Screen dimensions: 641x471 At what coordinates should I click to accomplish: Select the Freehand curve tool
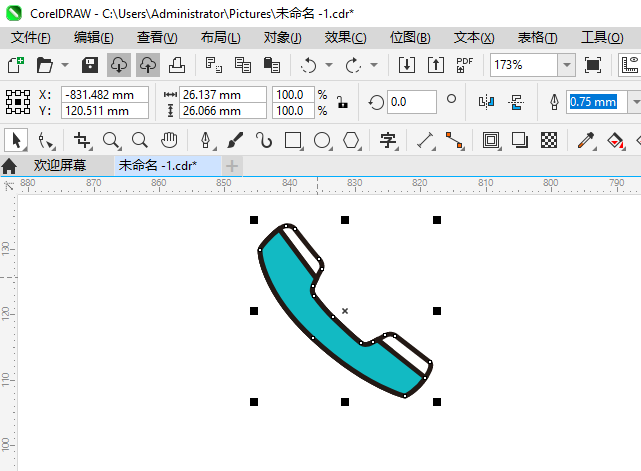[264, 141]
